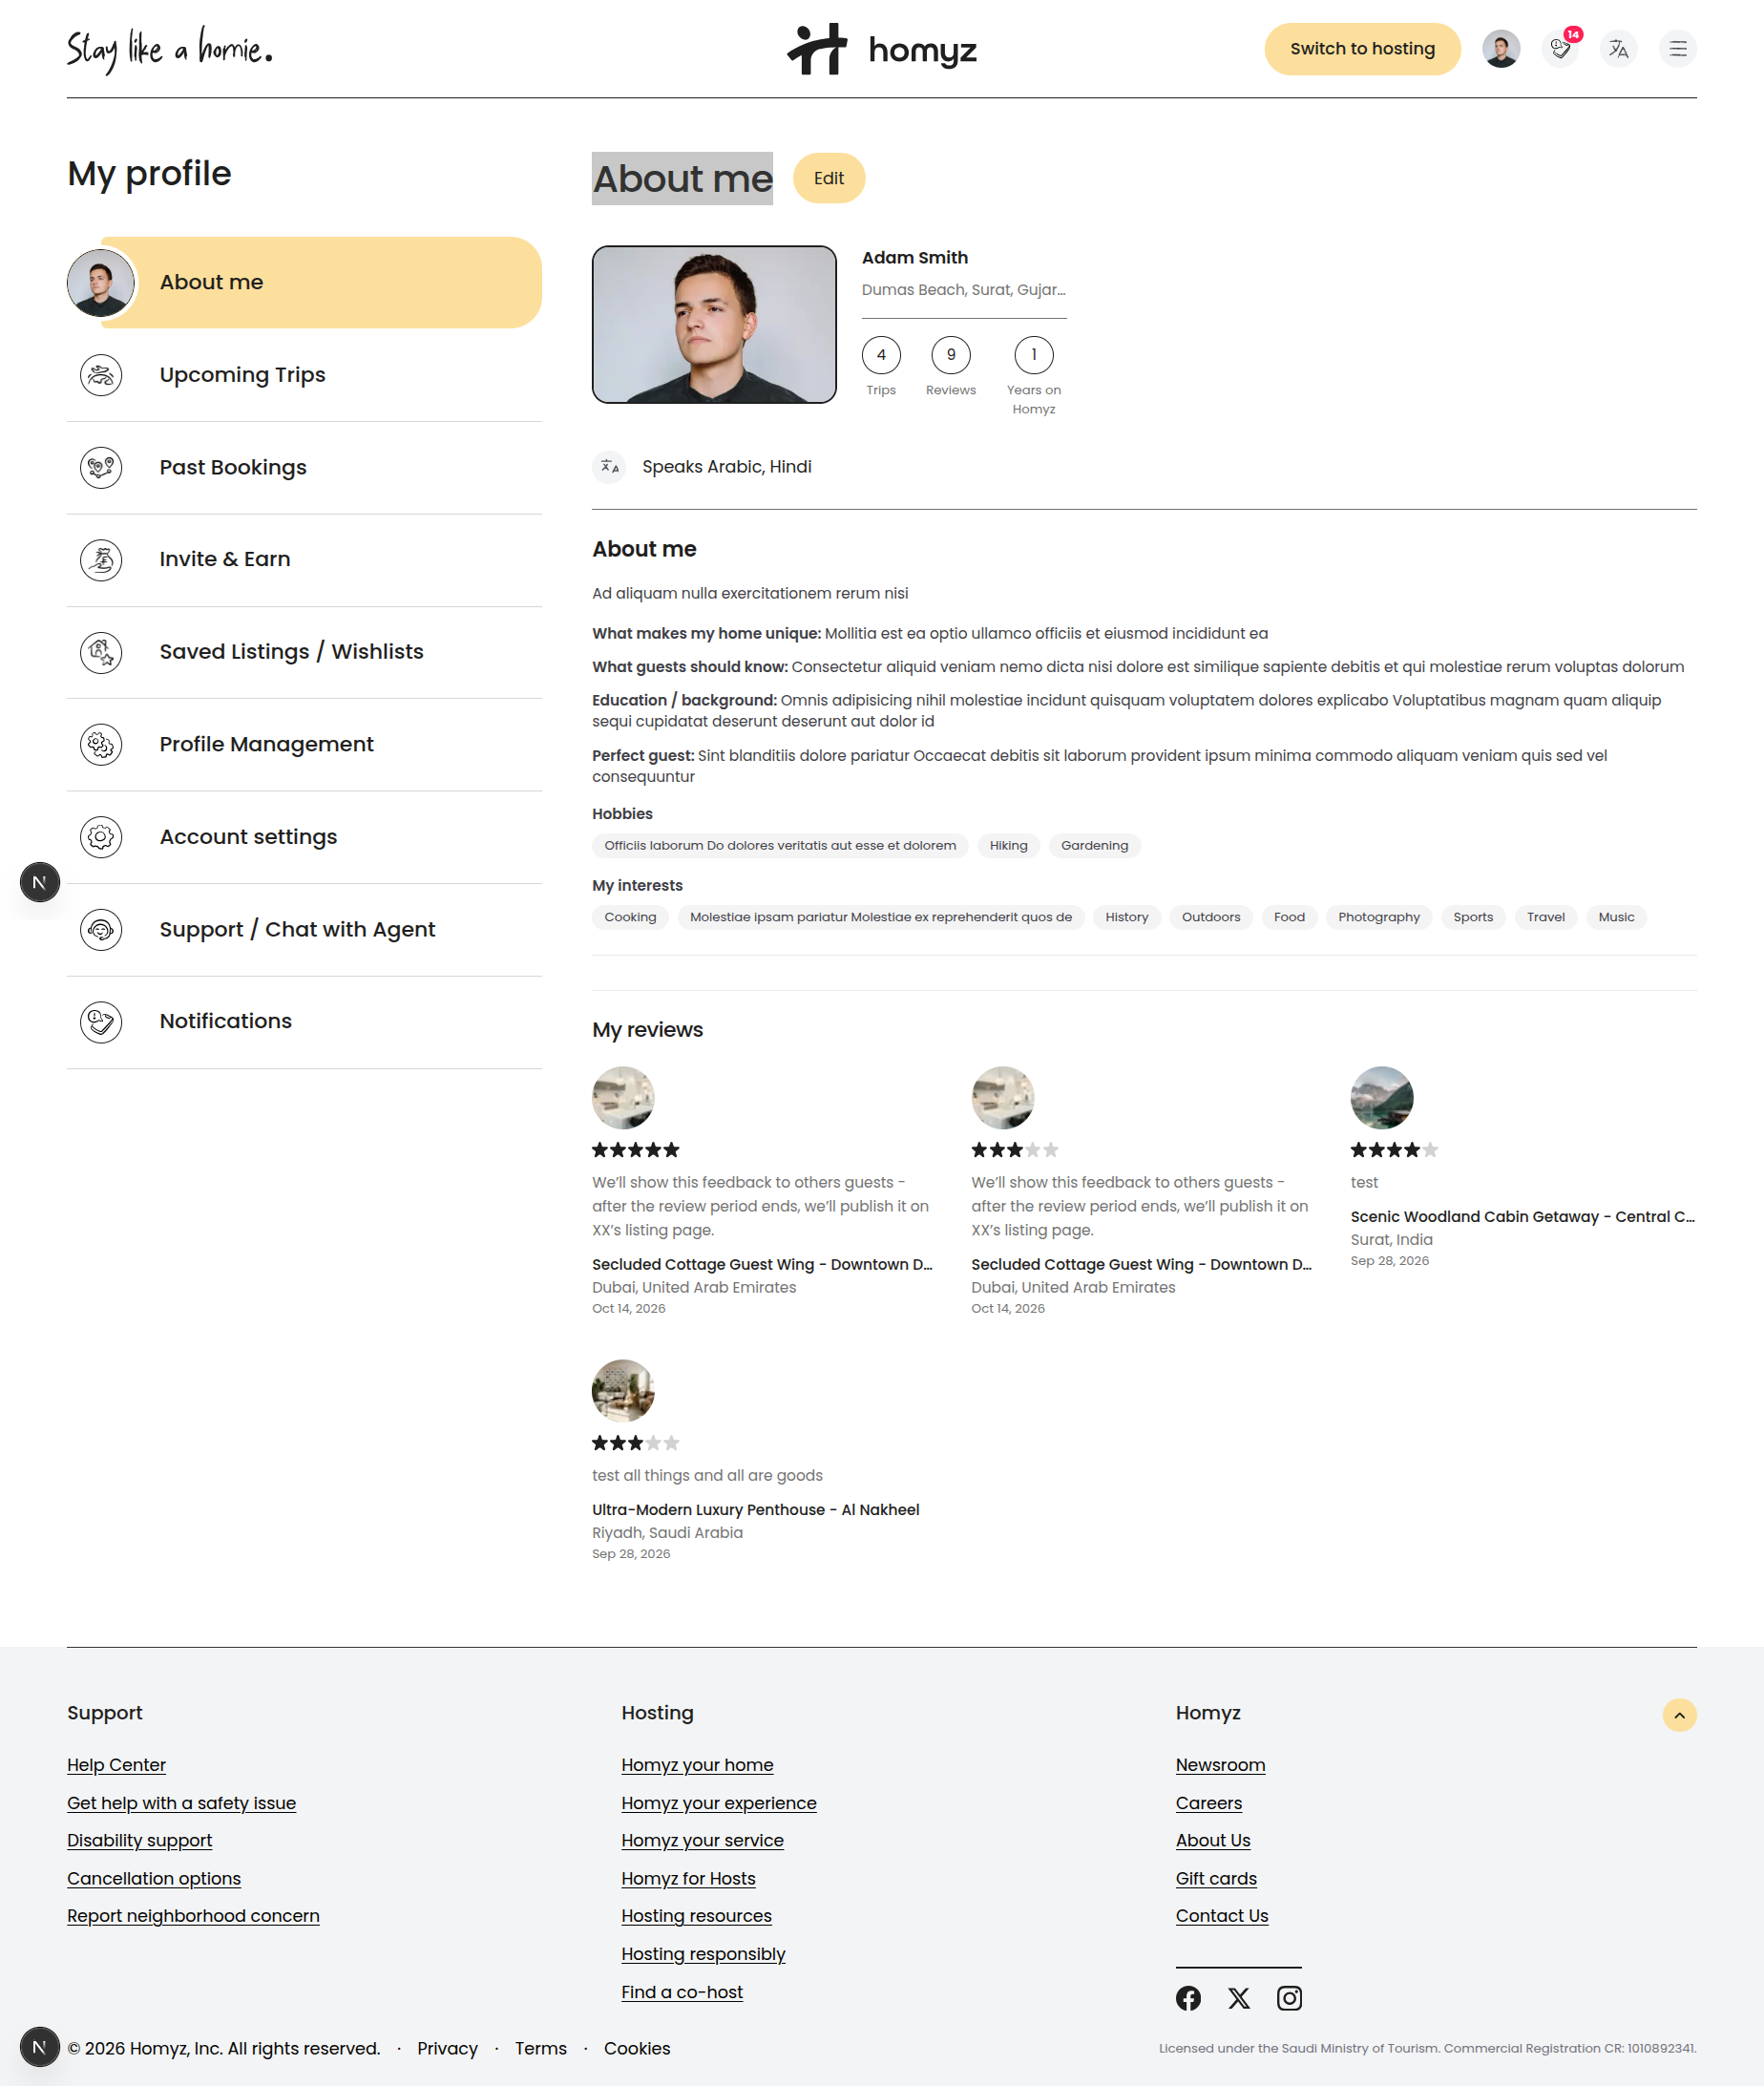The width and height of the screenshot is (1764, 2086).
Task: Select About me in the sidebar menu
Action: 304,283
